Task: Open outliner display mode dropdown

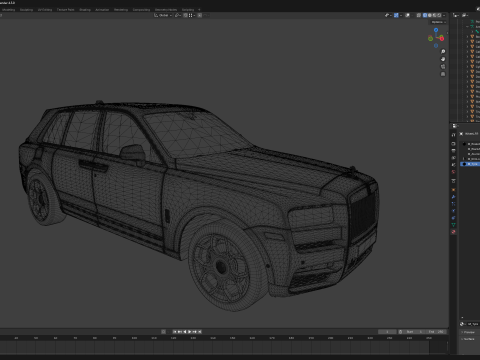Action: (465, 15)
